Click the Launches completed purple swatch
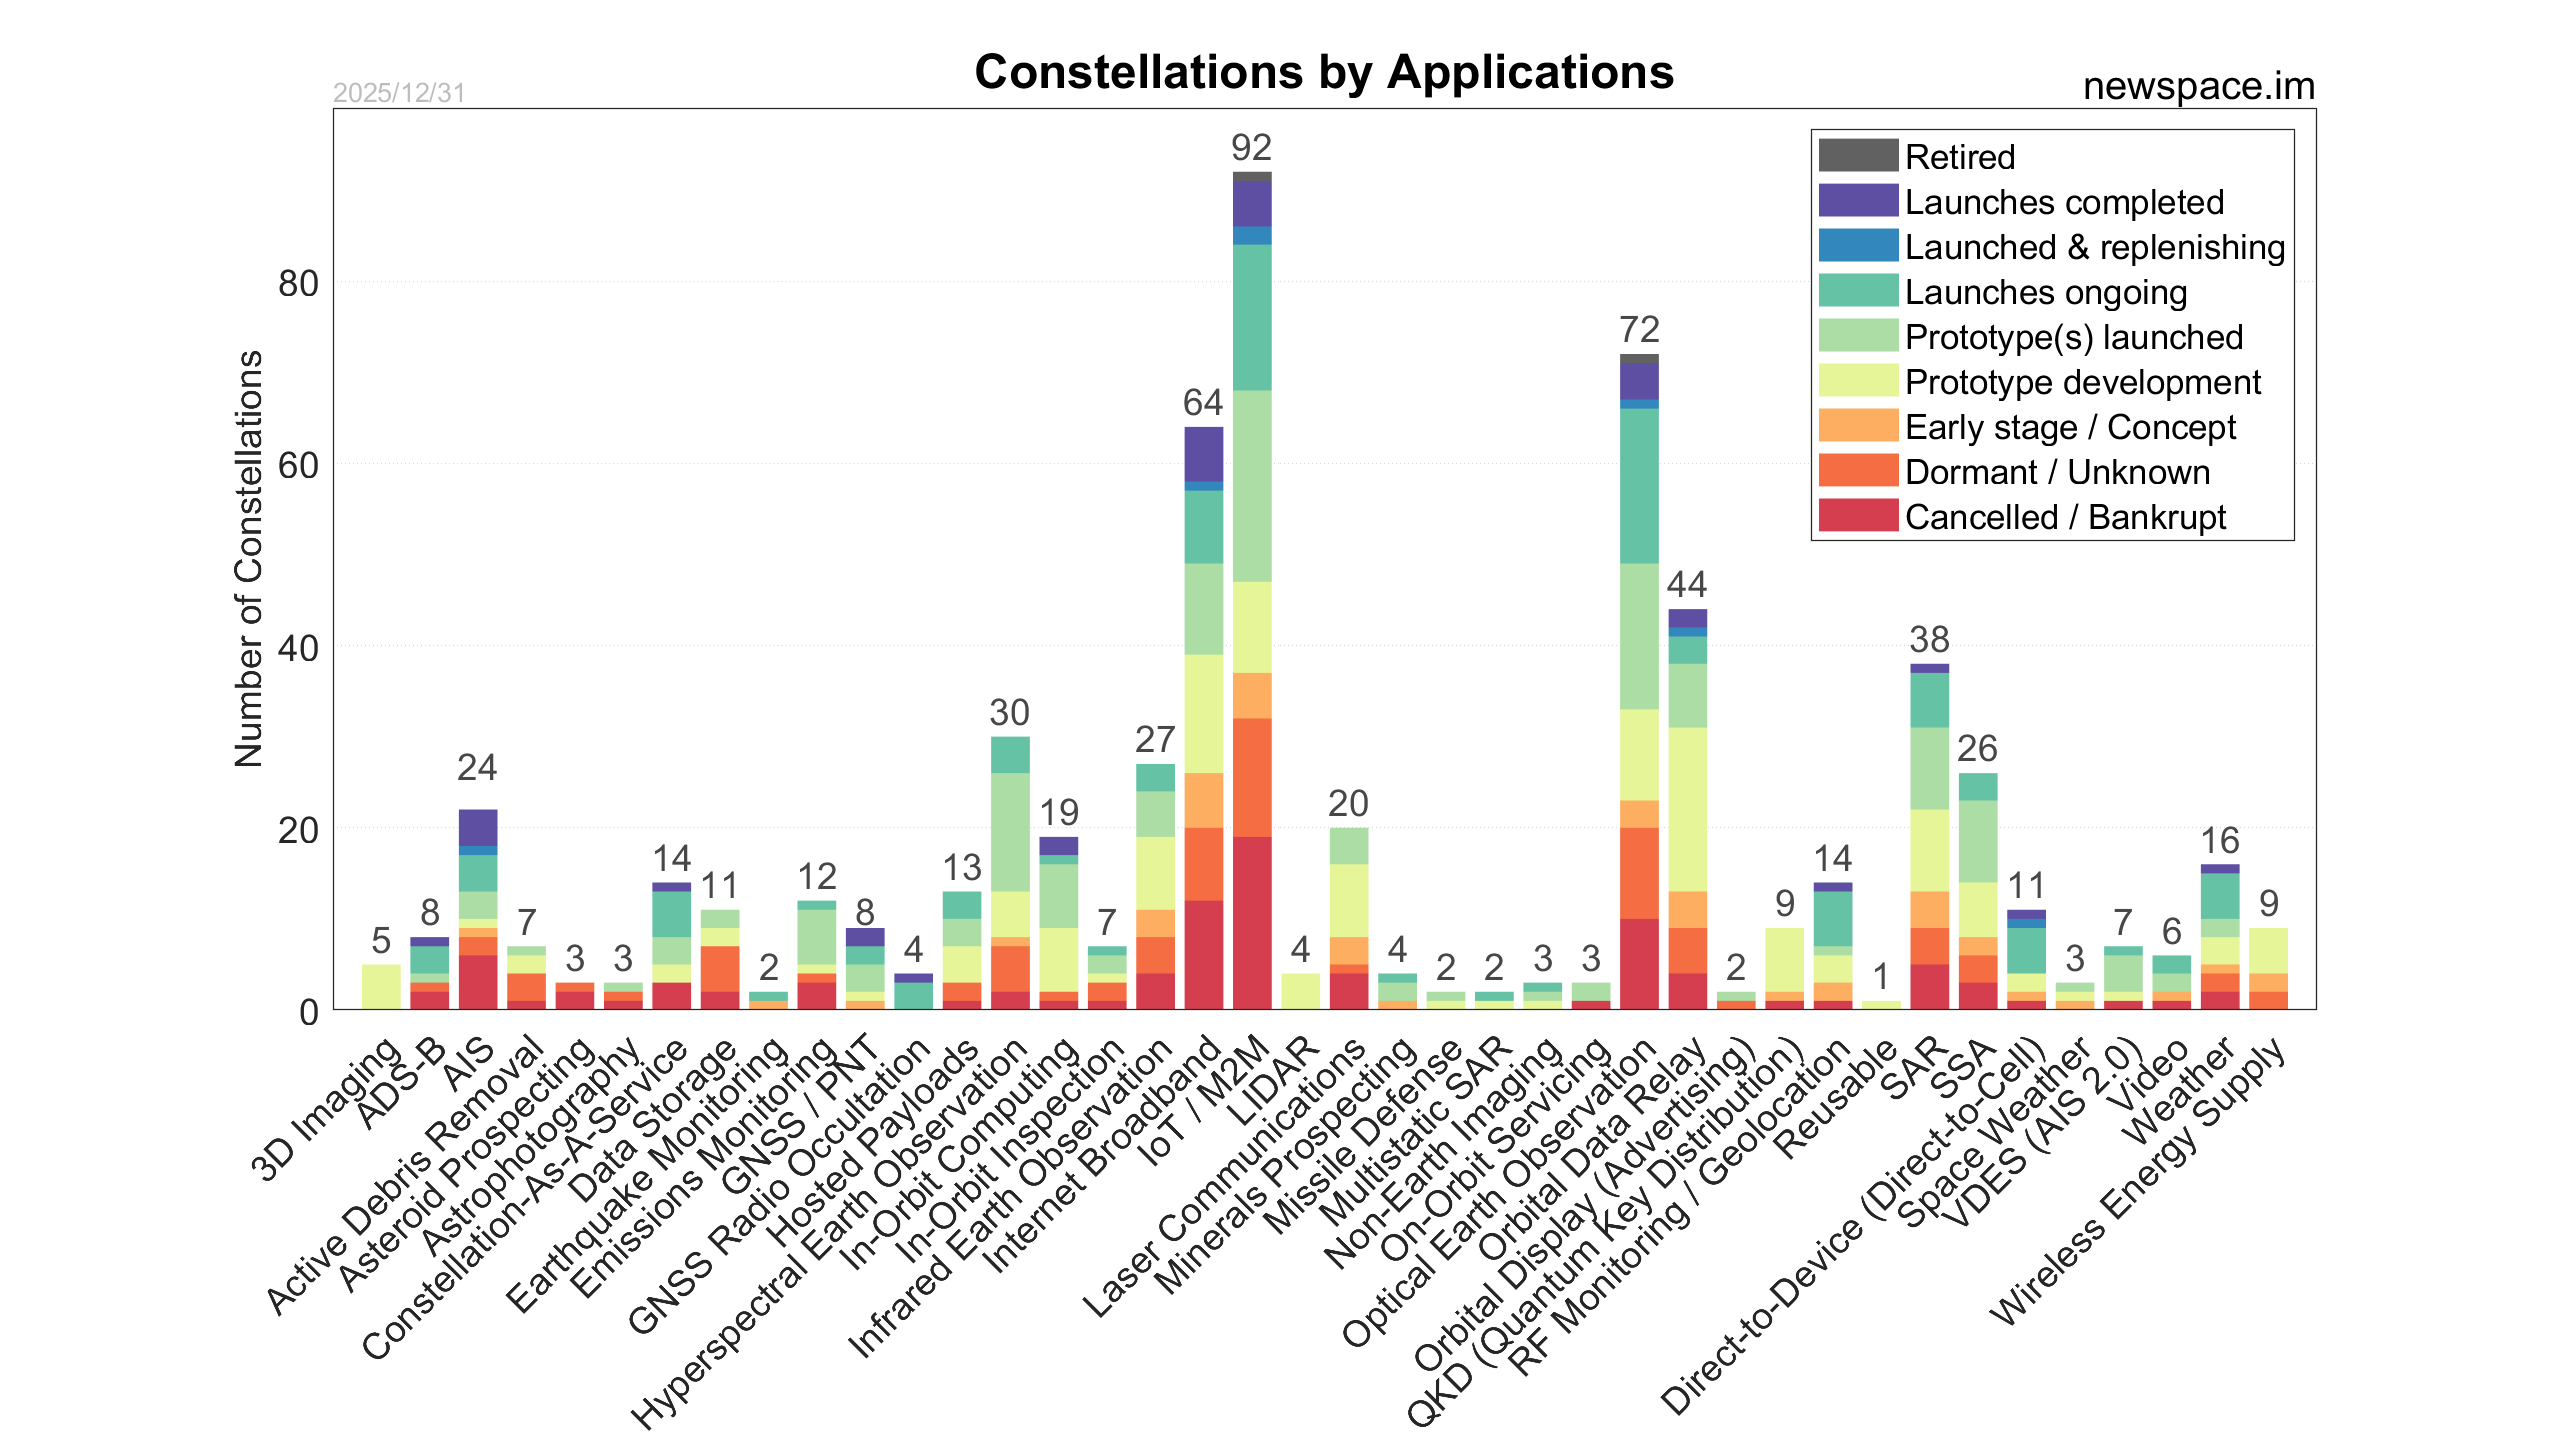 [x=1857, y=201]
